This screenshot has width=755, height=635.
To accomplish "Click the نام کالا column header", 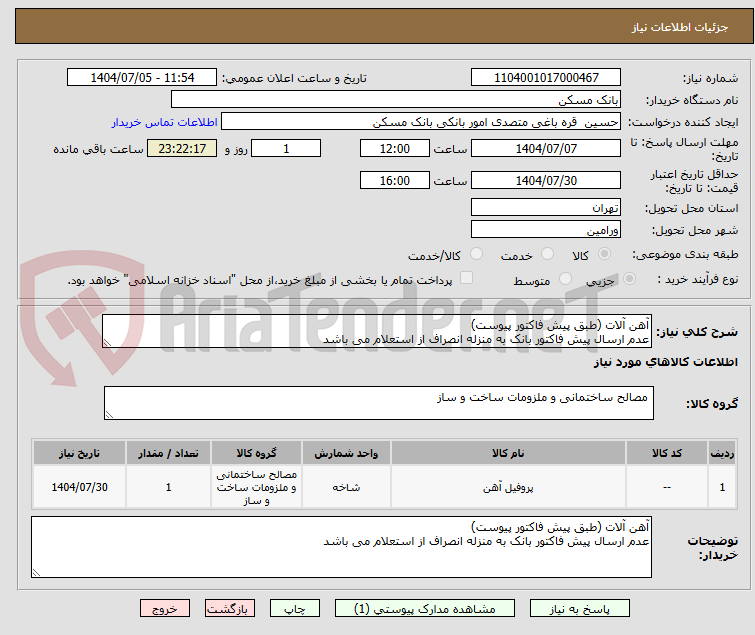I will coord(508,453).
